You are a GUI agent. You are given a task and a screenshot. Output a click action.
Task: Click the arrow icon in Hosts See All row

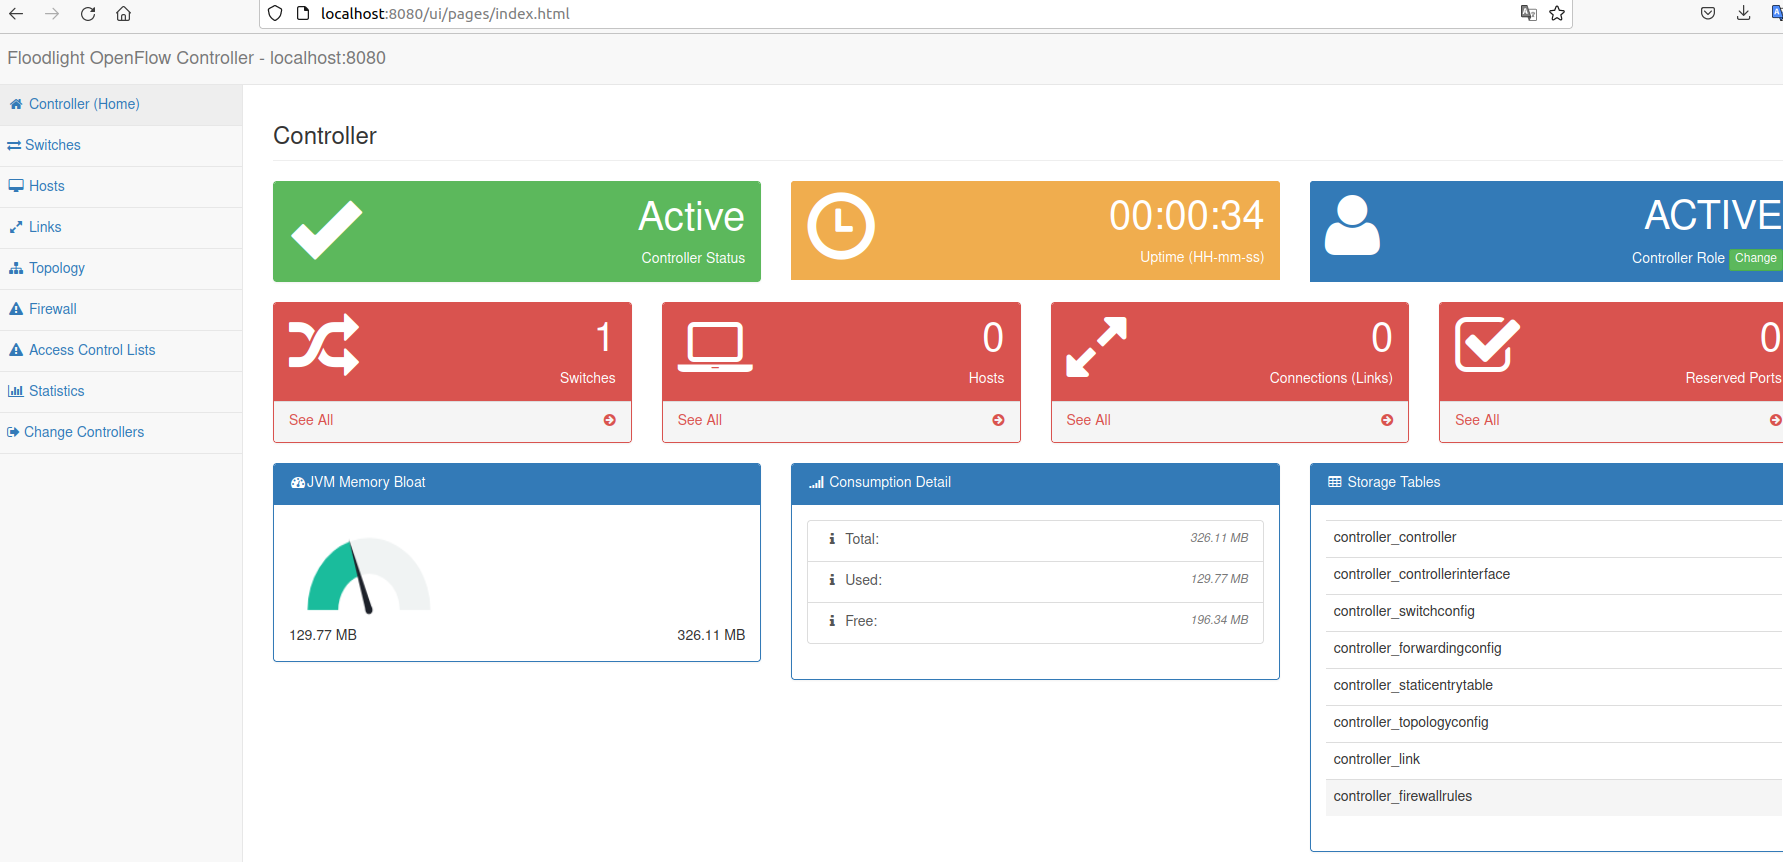(998, 420)
